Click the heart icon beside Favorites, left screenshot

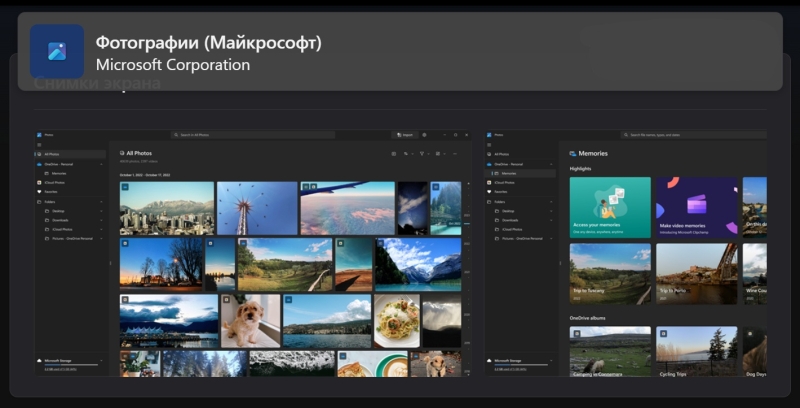click(x=39, y=192)
